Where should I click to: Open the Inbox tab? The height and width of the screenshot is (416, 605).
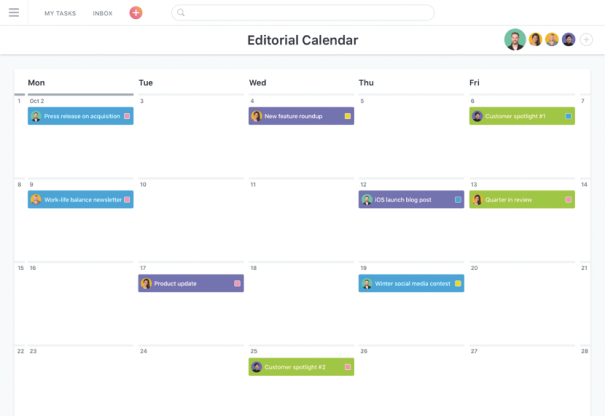(x=102, y=13)
